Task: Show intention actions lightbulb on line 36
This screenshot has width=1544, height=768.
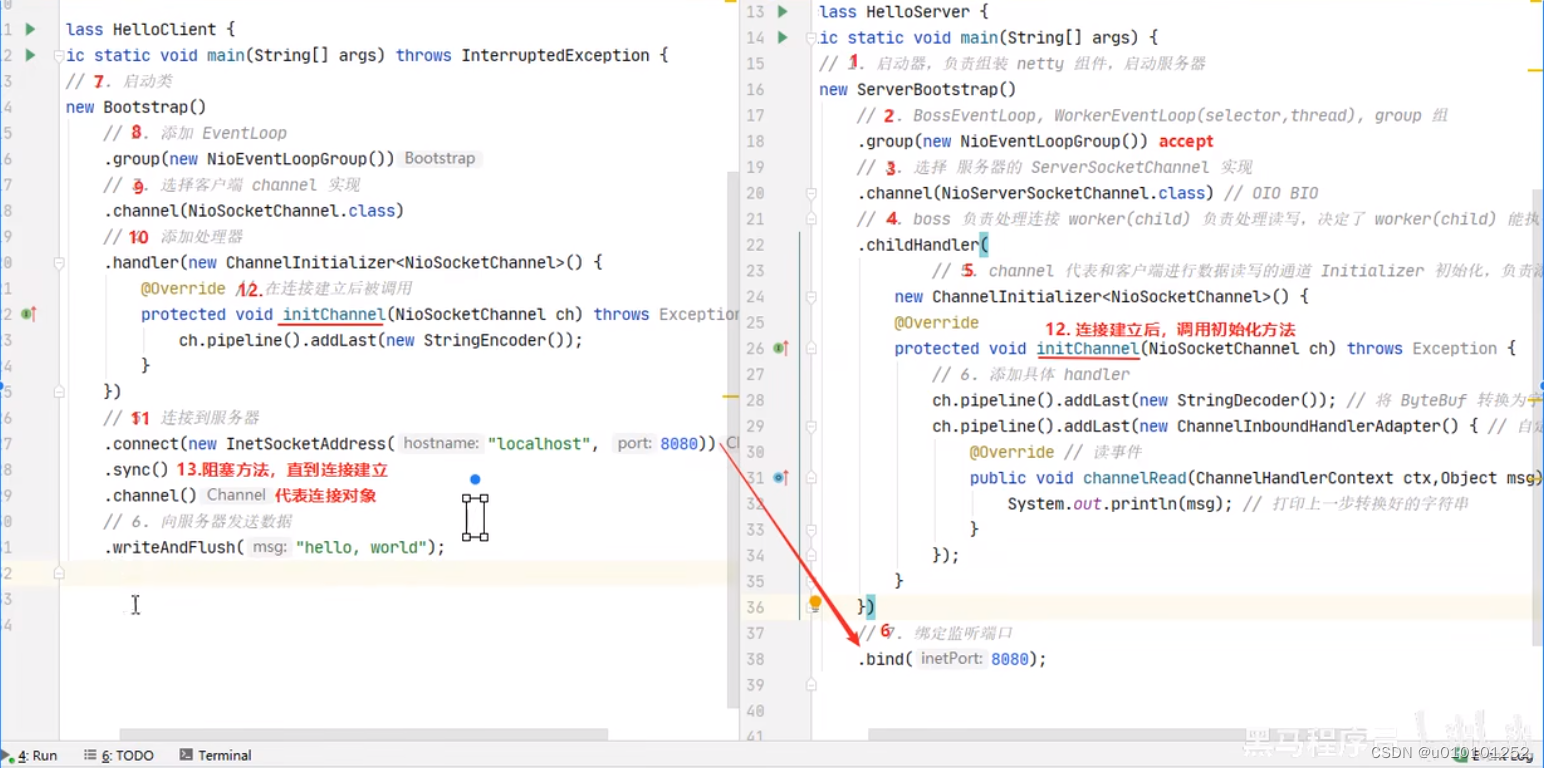Action: (x=815, y=603)
